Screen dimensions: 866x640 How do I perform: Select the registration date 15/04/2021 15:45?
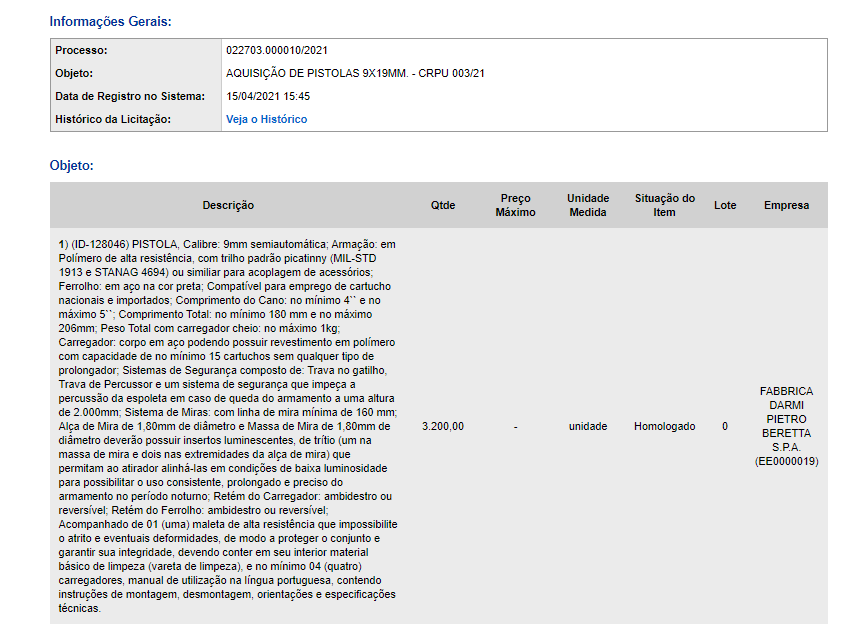point(268,96)
